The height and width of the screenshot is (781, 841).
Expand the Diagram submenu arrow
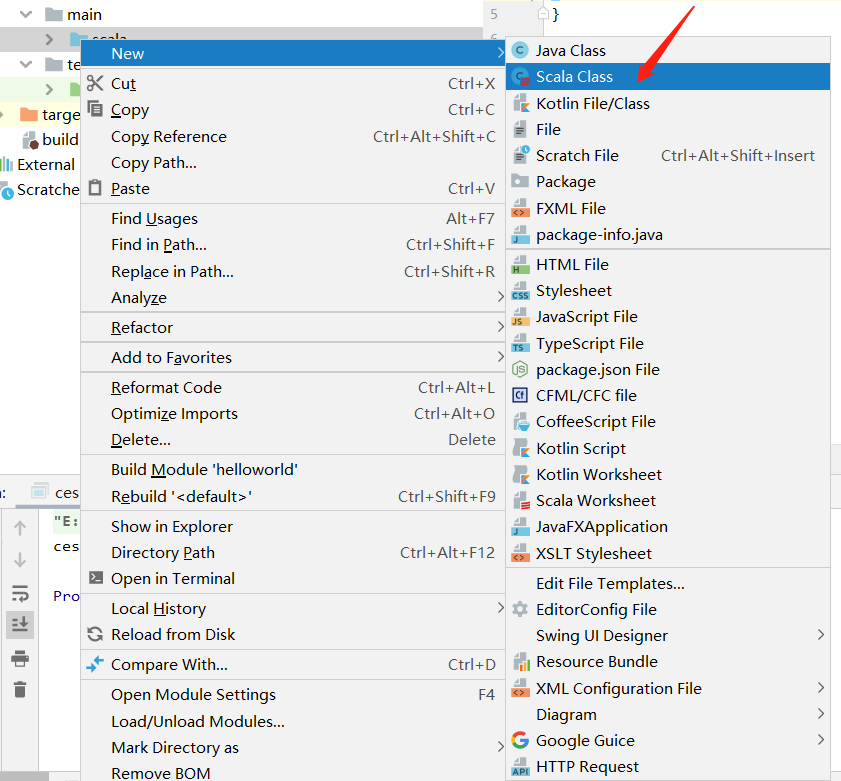[x=821, y=713]
